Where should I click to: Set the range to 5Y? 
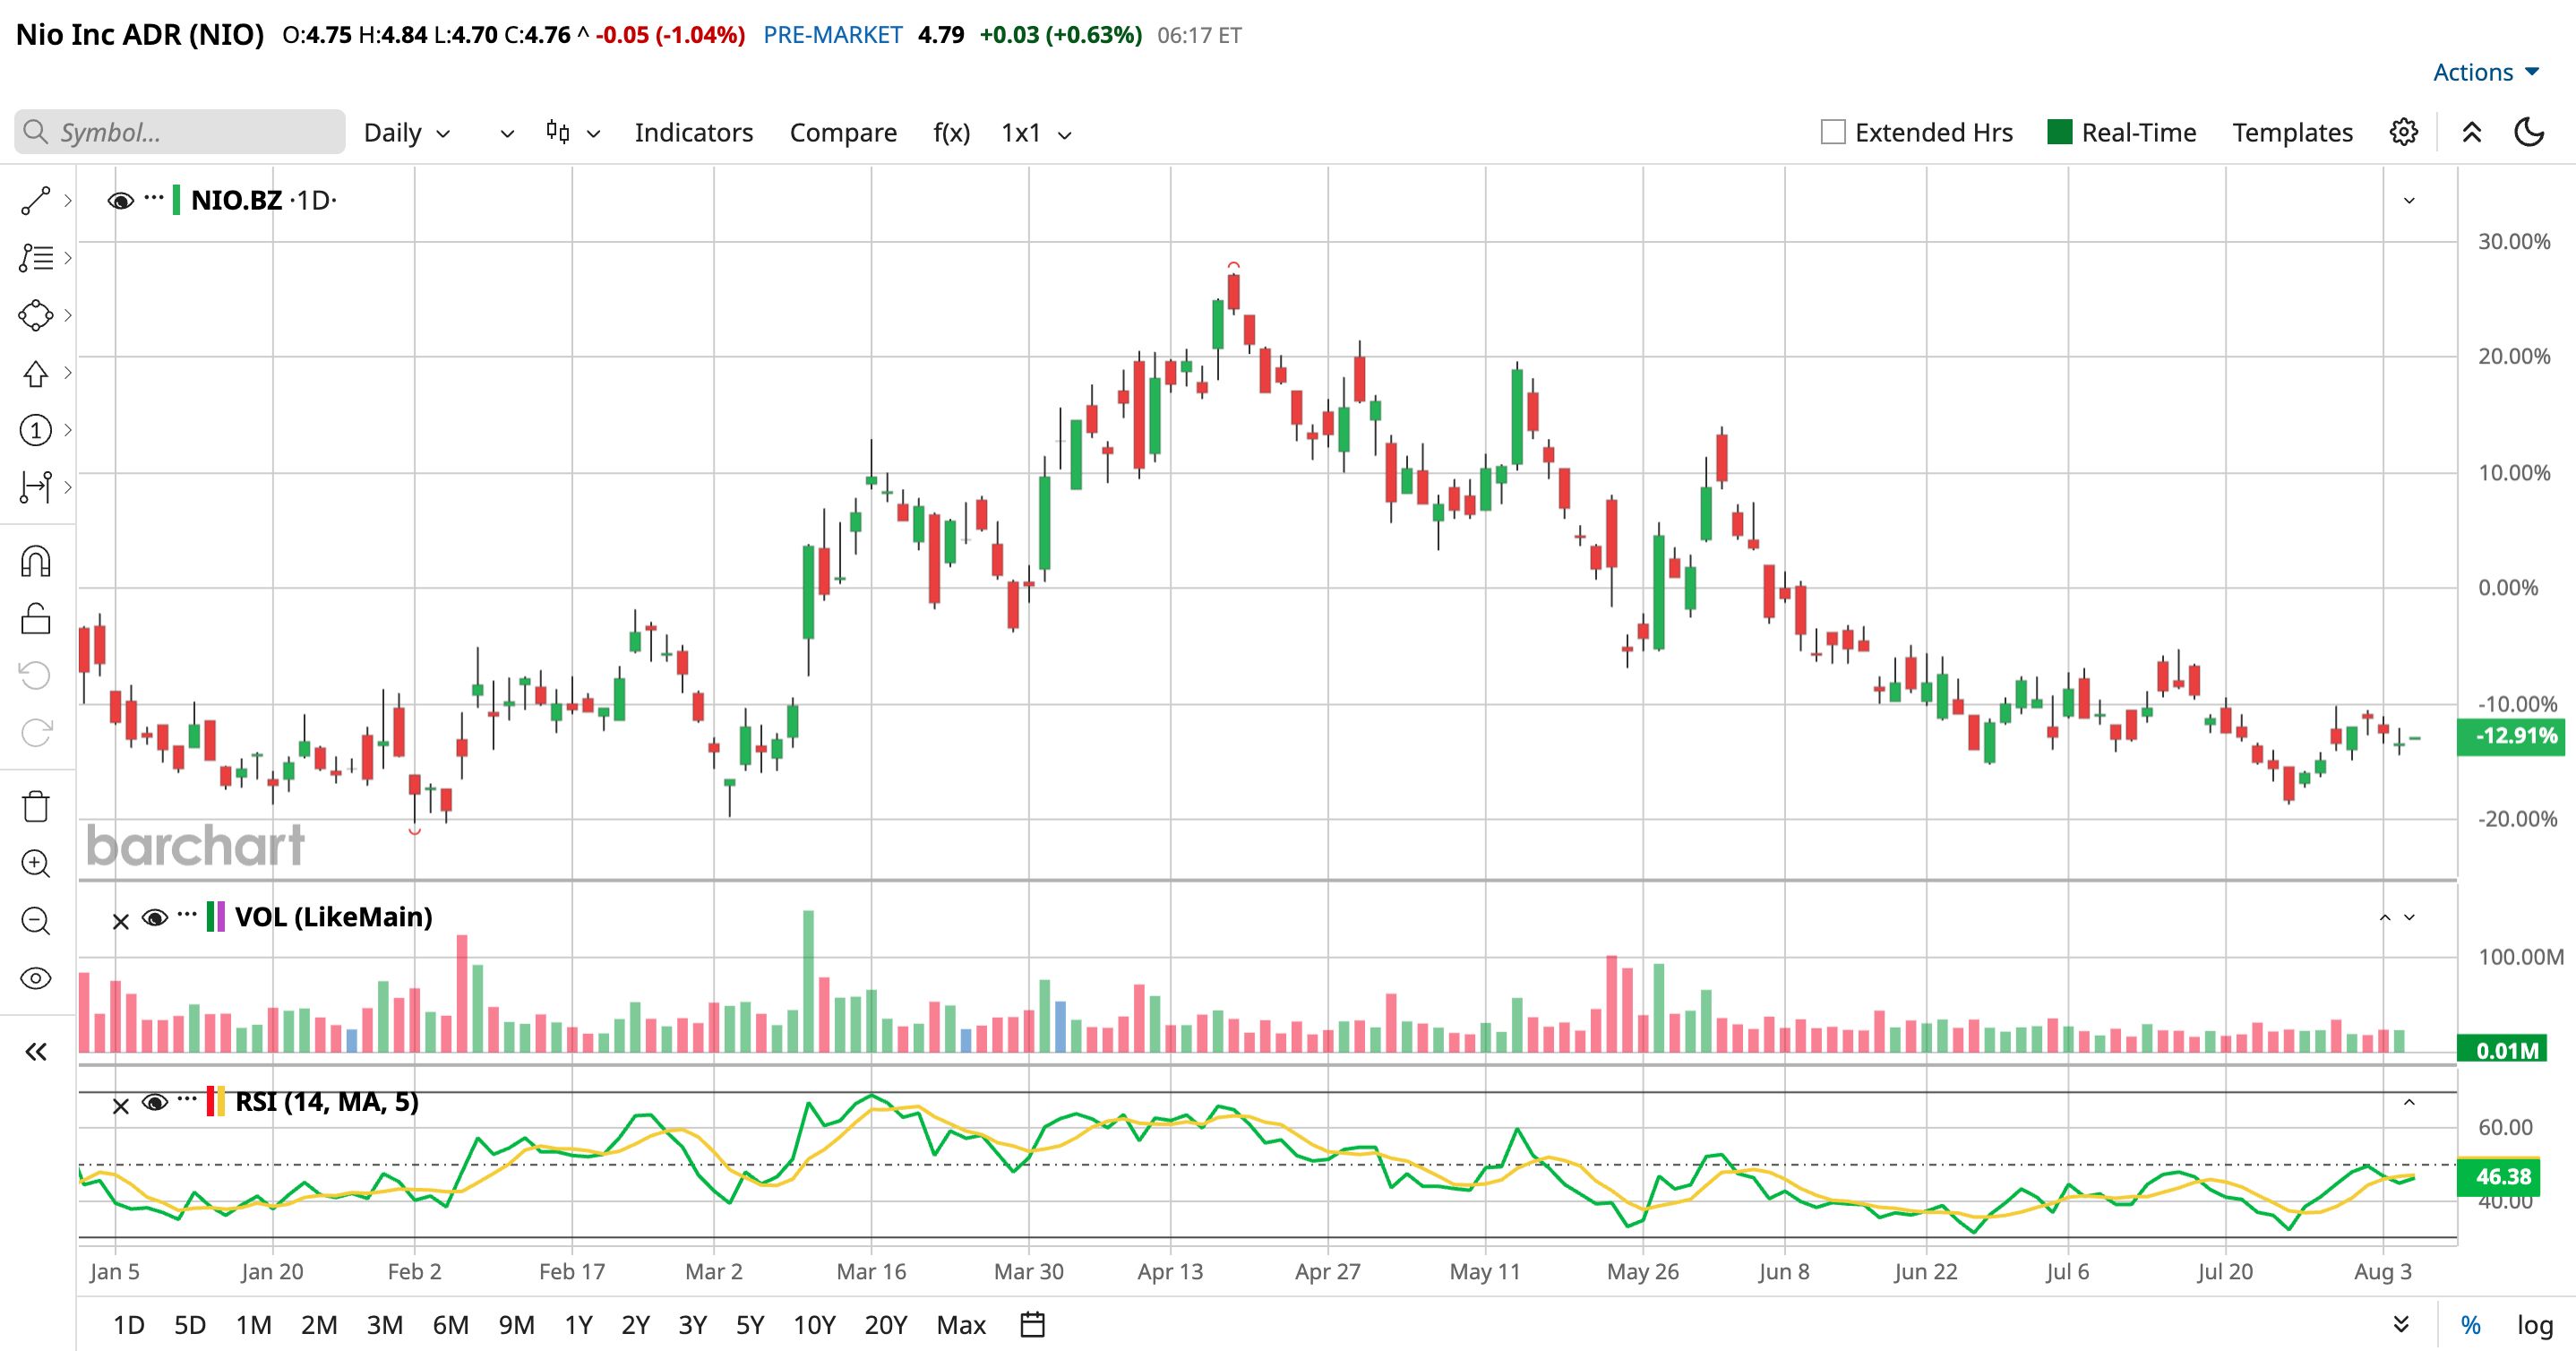750,1325
